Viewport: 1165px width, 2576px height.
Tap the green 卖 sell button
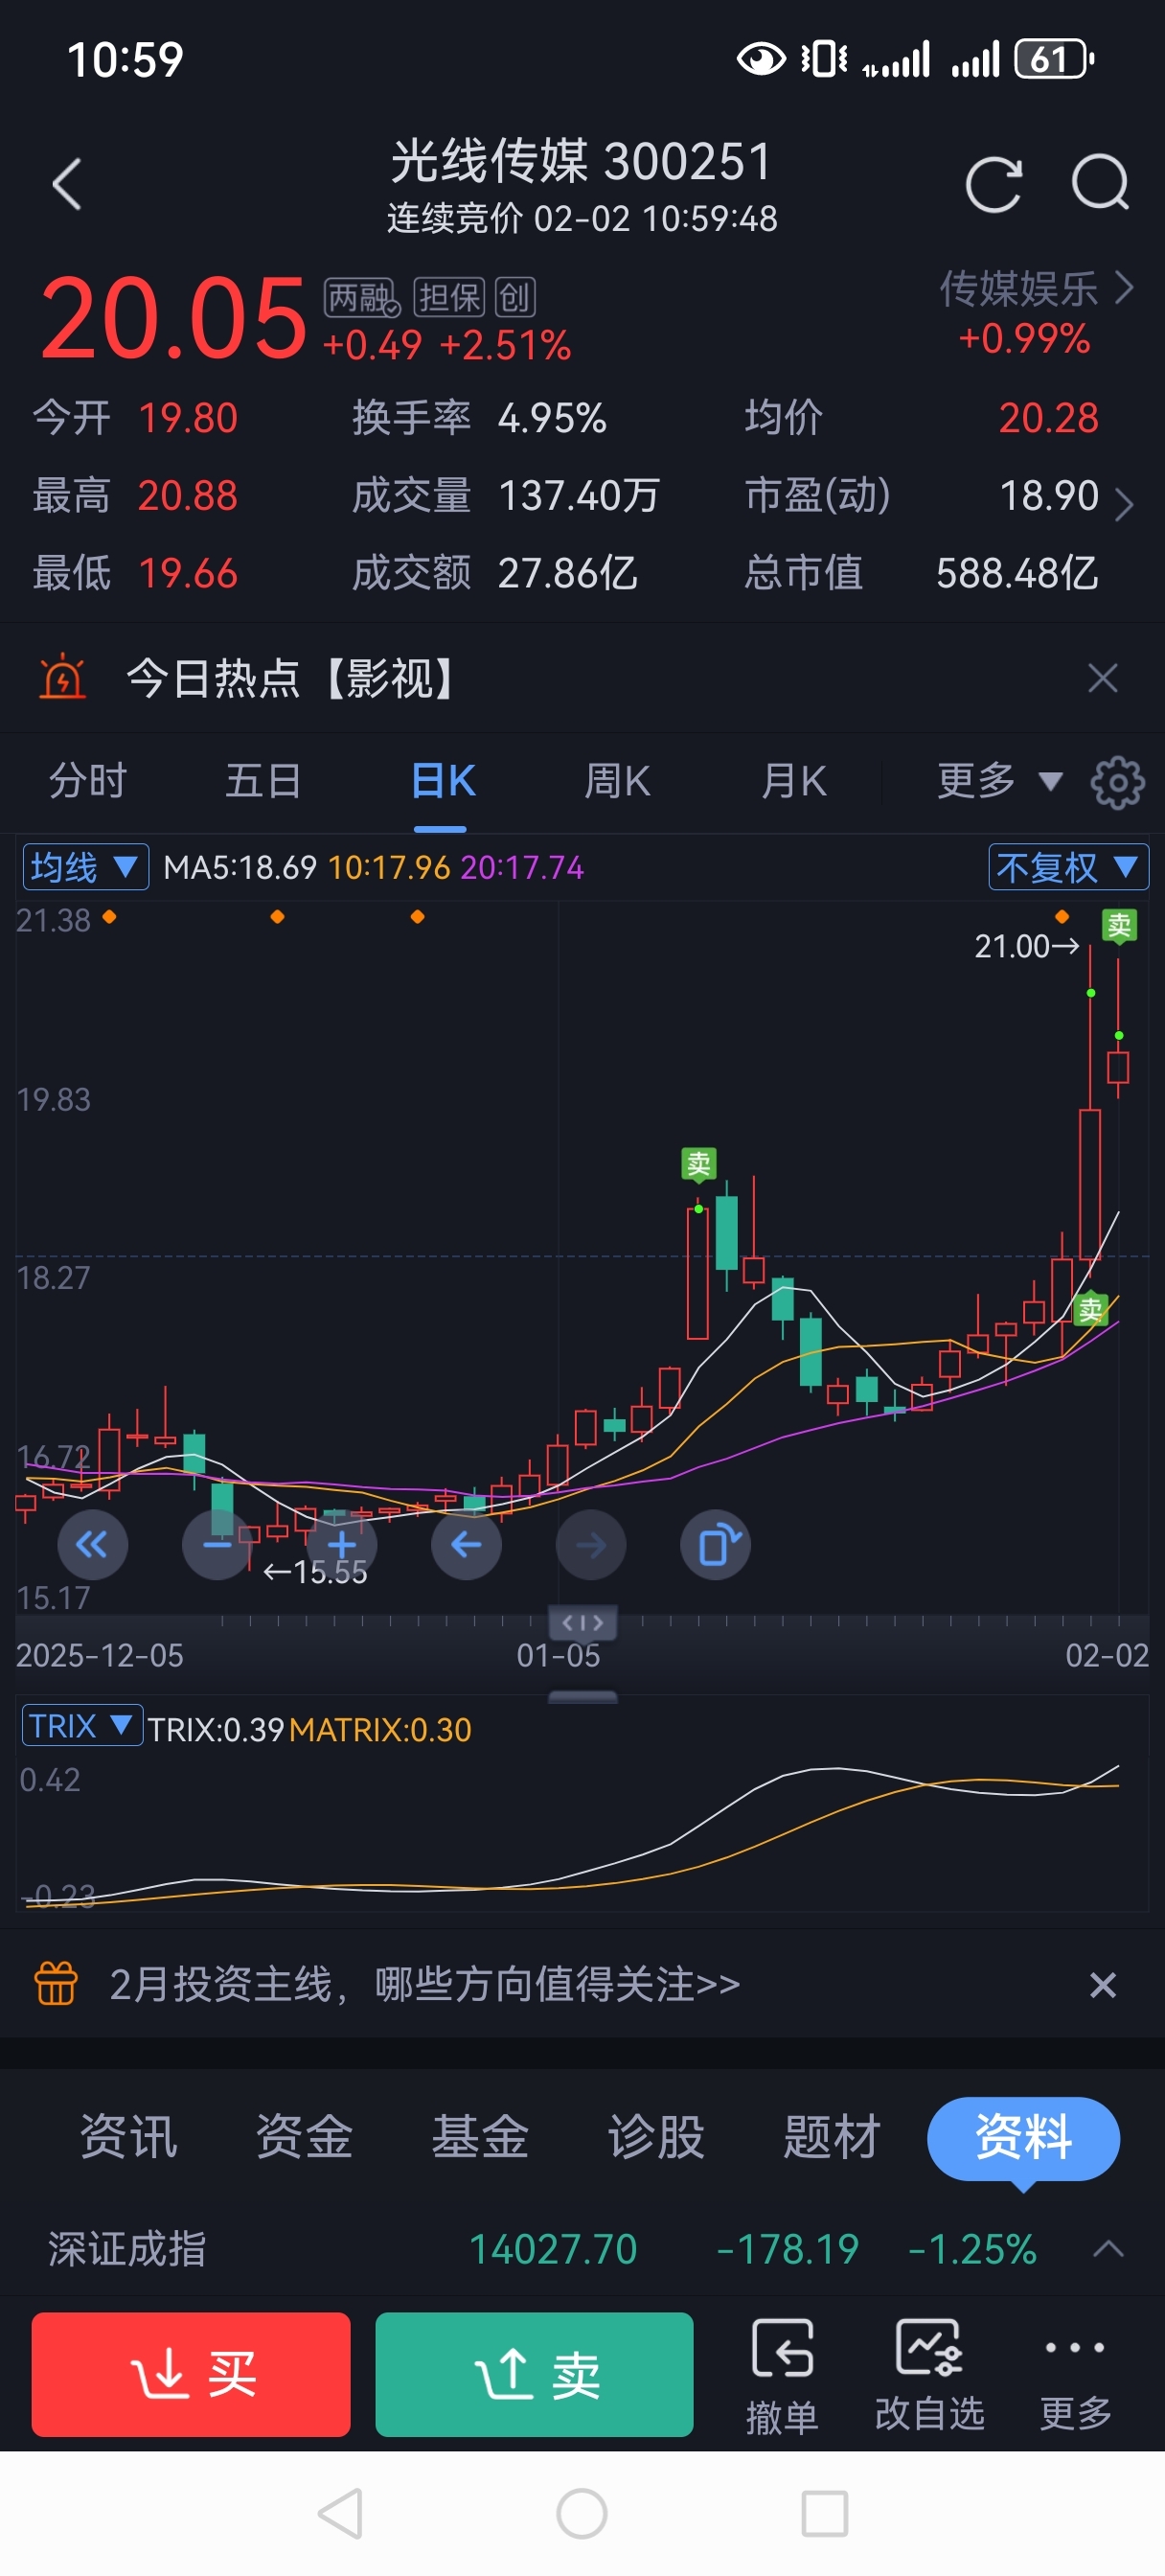coord(534,2374)
